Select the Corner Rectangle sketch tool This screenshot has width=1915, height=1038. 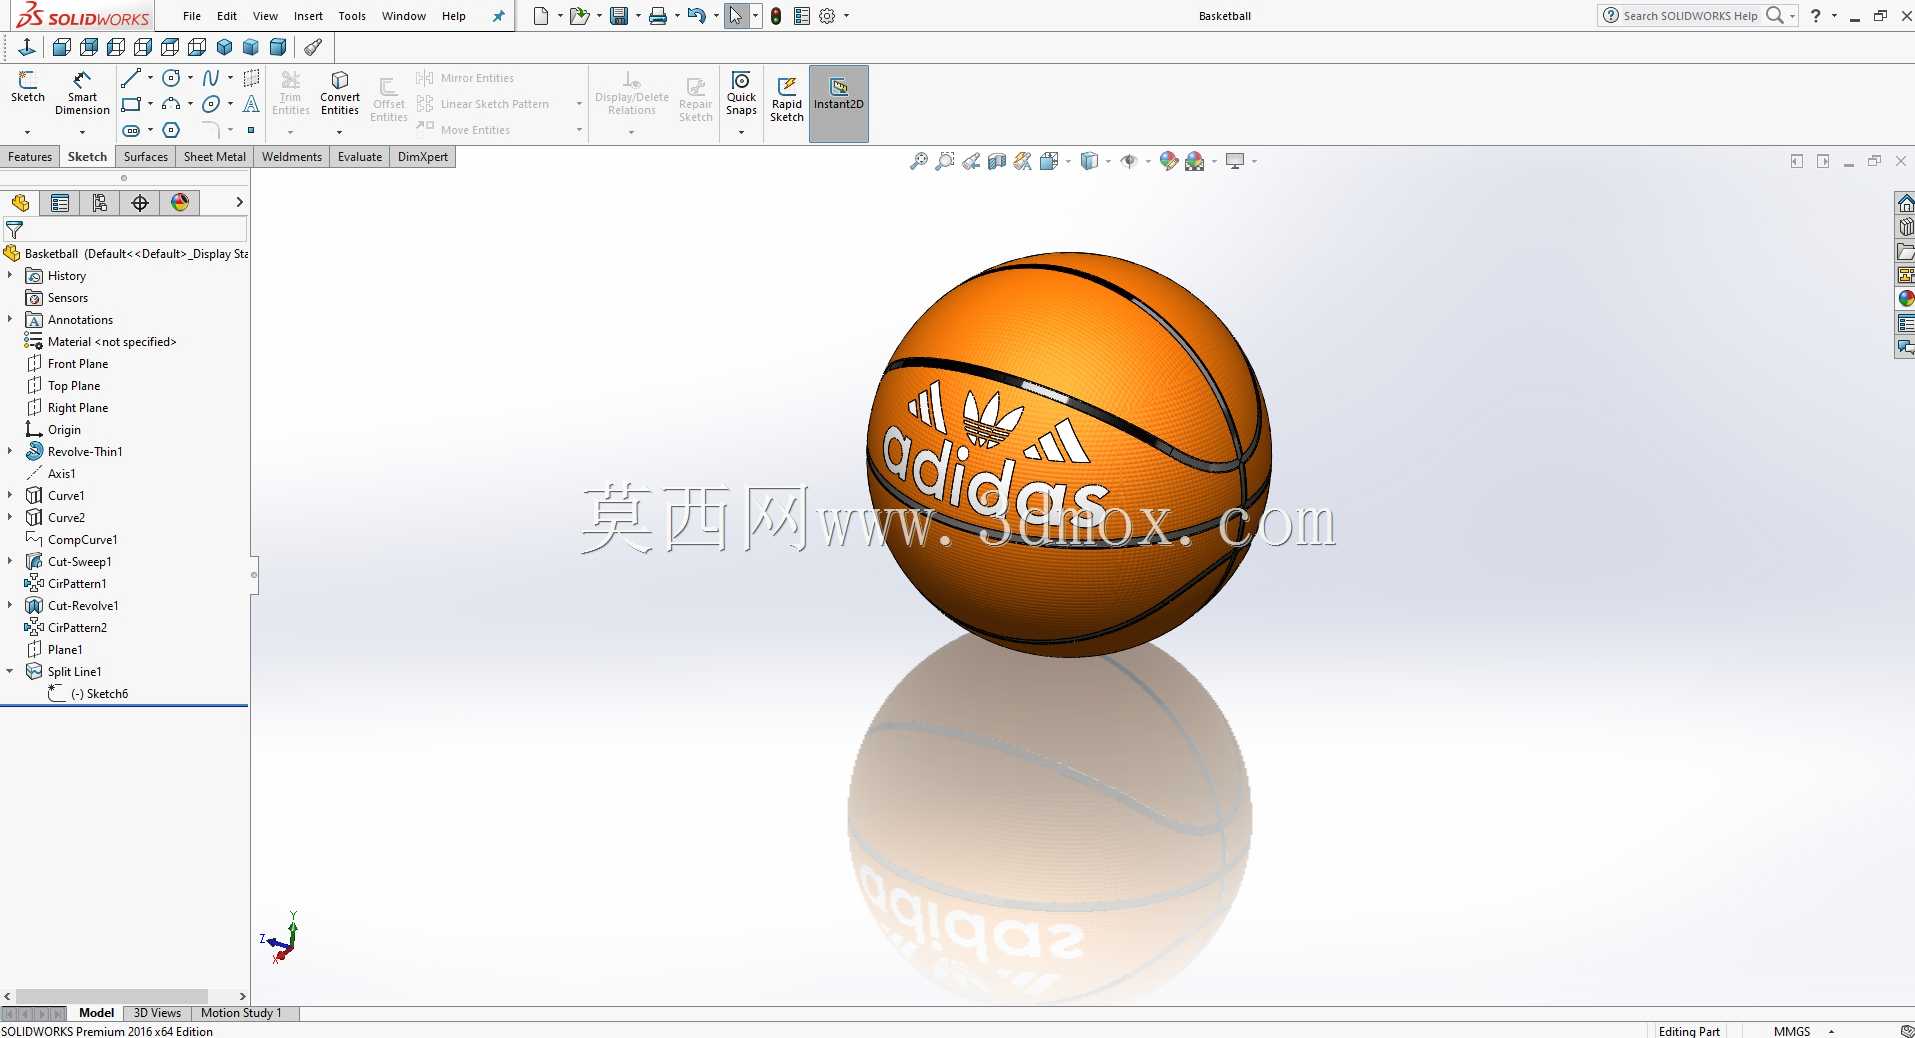131,104
